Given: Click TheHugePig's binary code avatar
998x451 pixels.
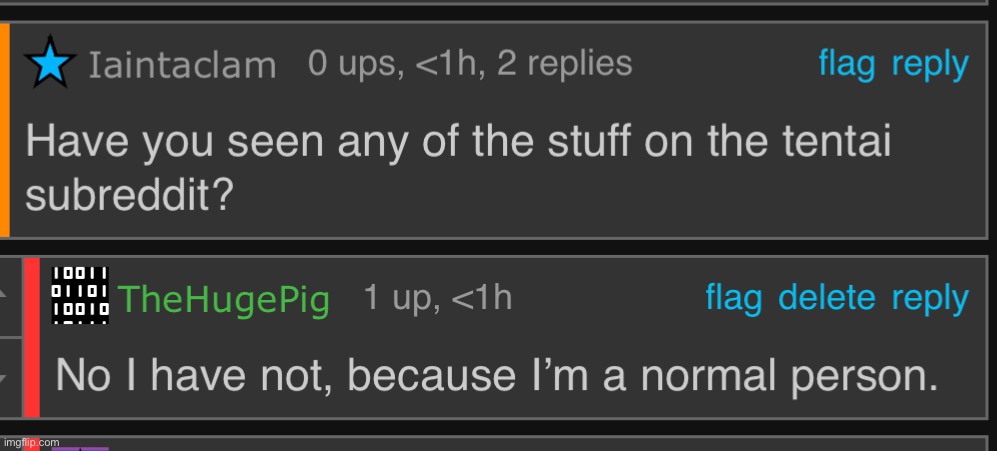Looking at the screenshot, I should click(x=80, y=295).
